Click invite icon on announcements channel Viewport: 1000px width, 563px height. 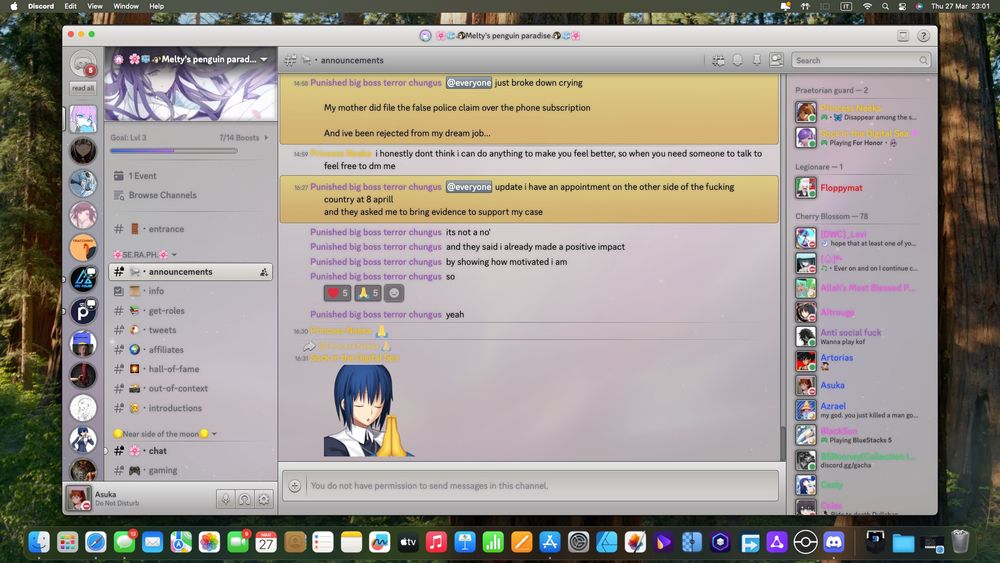[263, 272]
